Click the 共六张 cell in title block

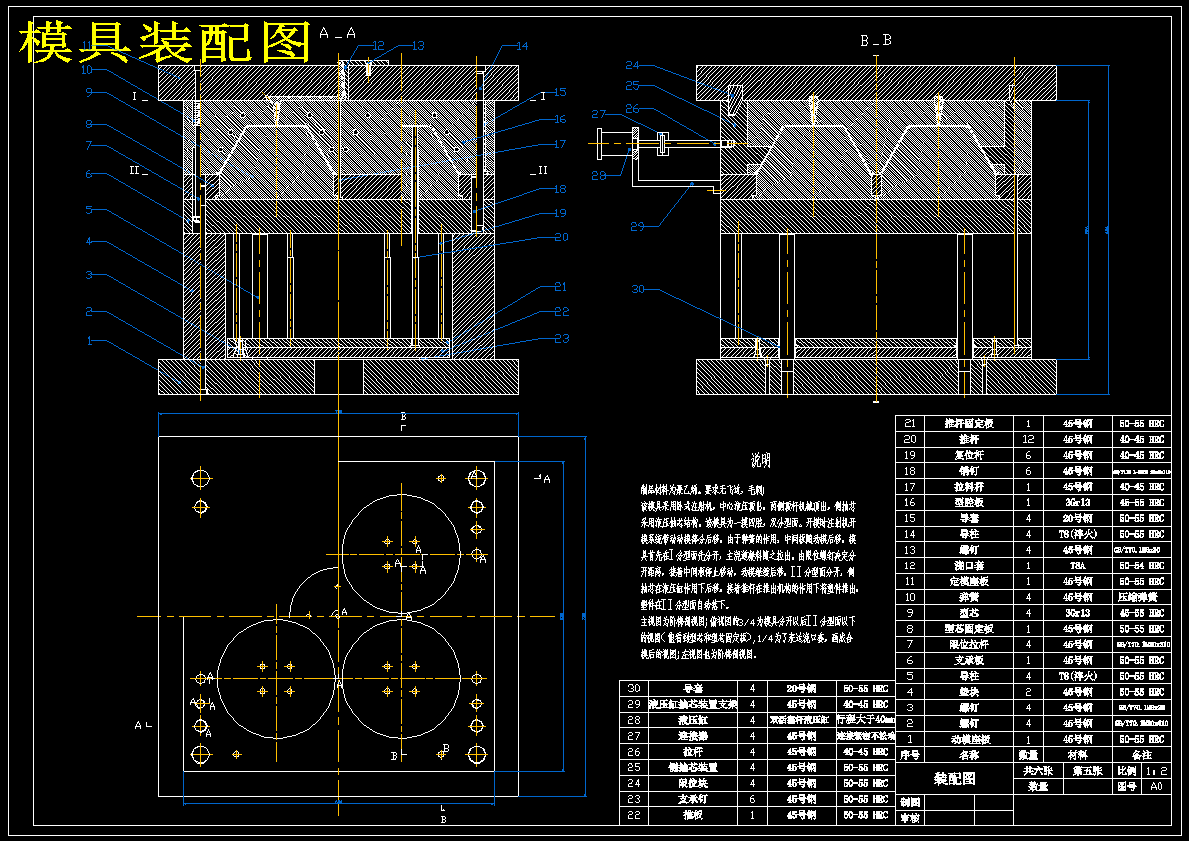point(1037,771)
